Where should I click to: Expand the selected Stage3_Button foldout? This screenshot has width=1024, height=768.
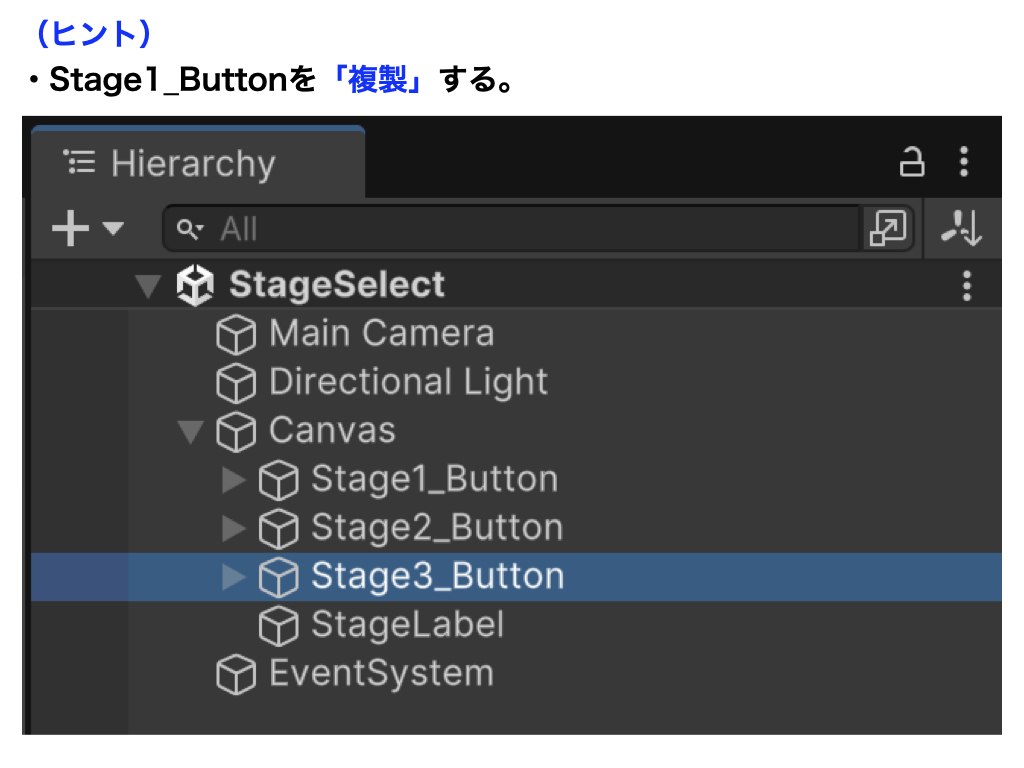[234, 577]
